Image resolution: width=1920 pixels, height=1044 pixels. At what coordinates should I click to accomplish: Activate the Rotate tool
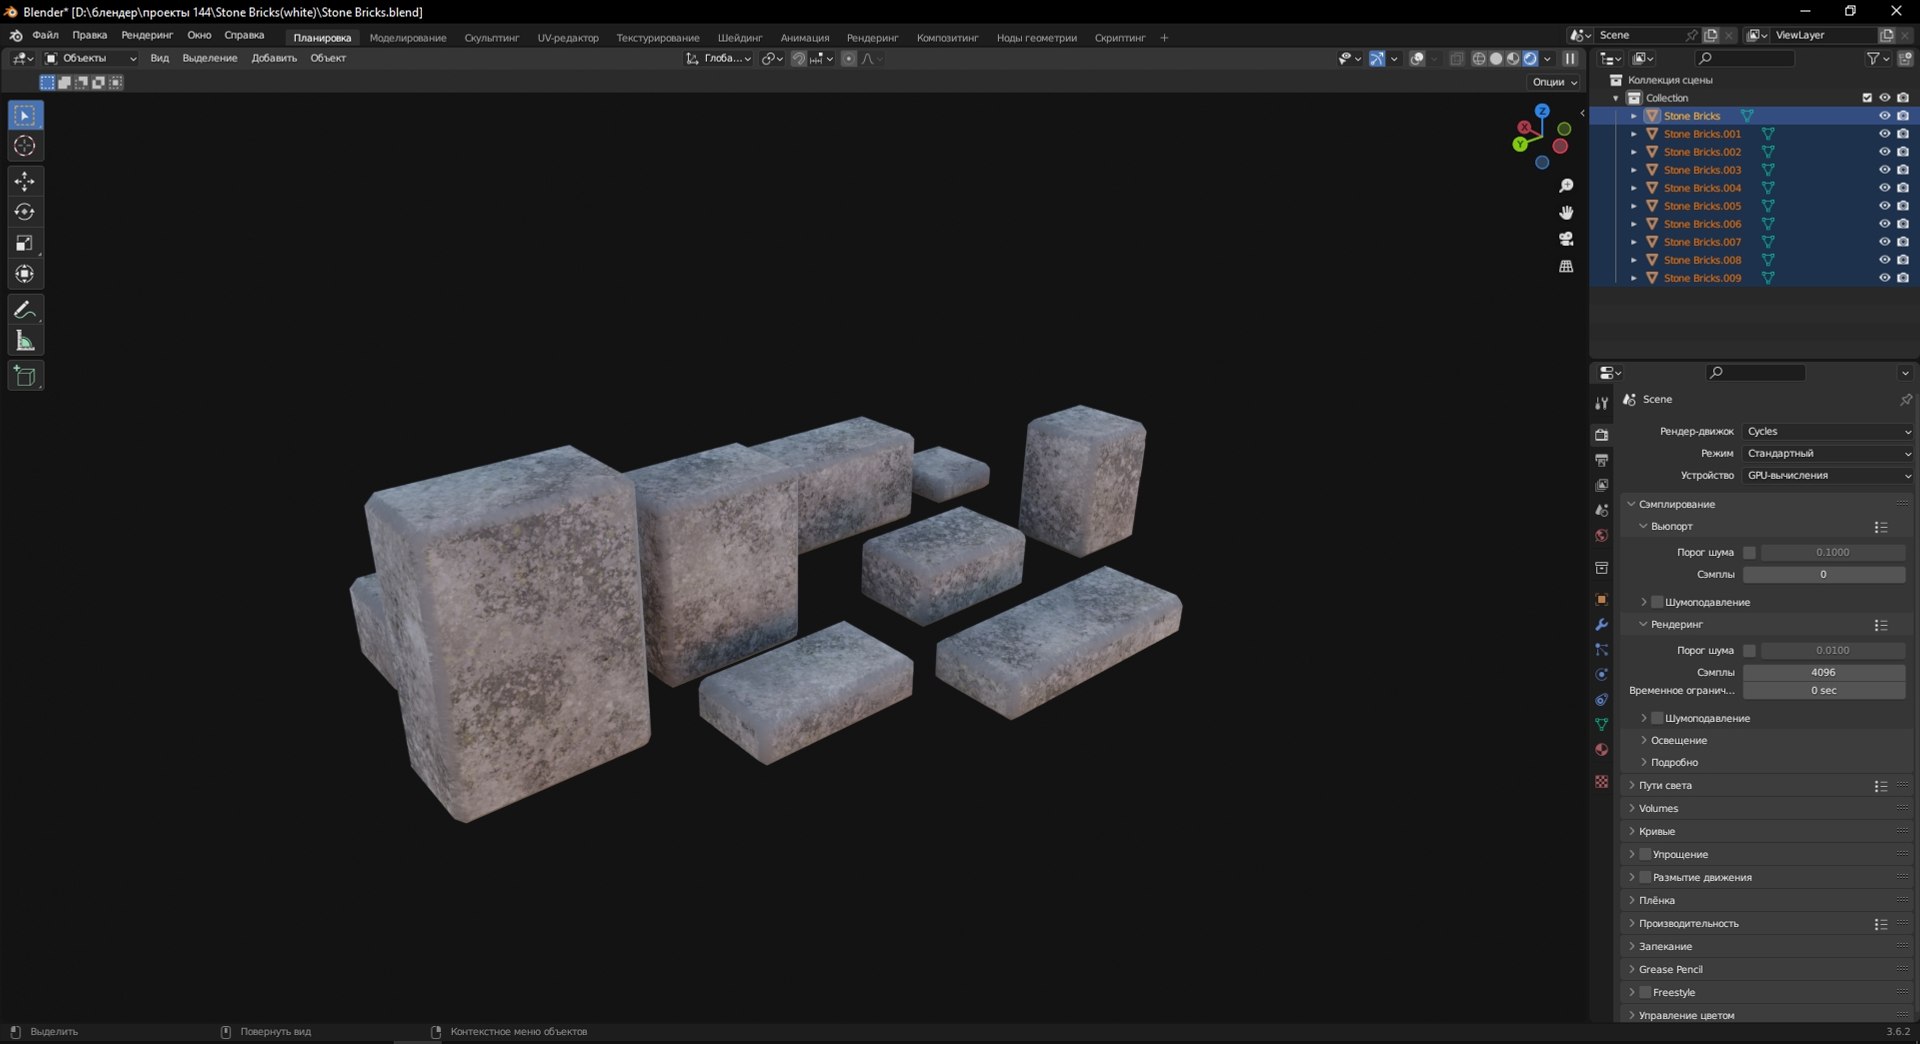pos(25,212)
